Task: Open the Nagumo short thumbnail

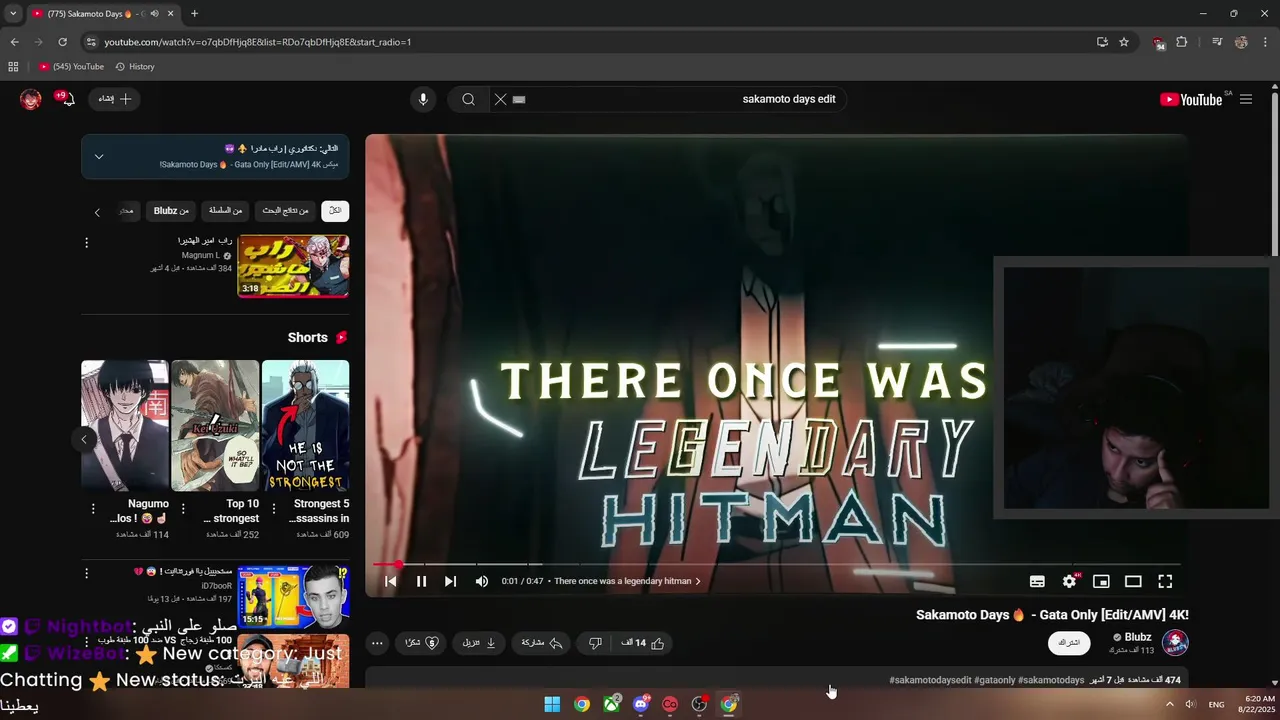Action: tap(125, 425)
